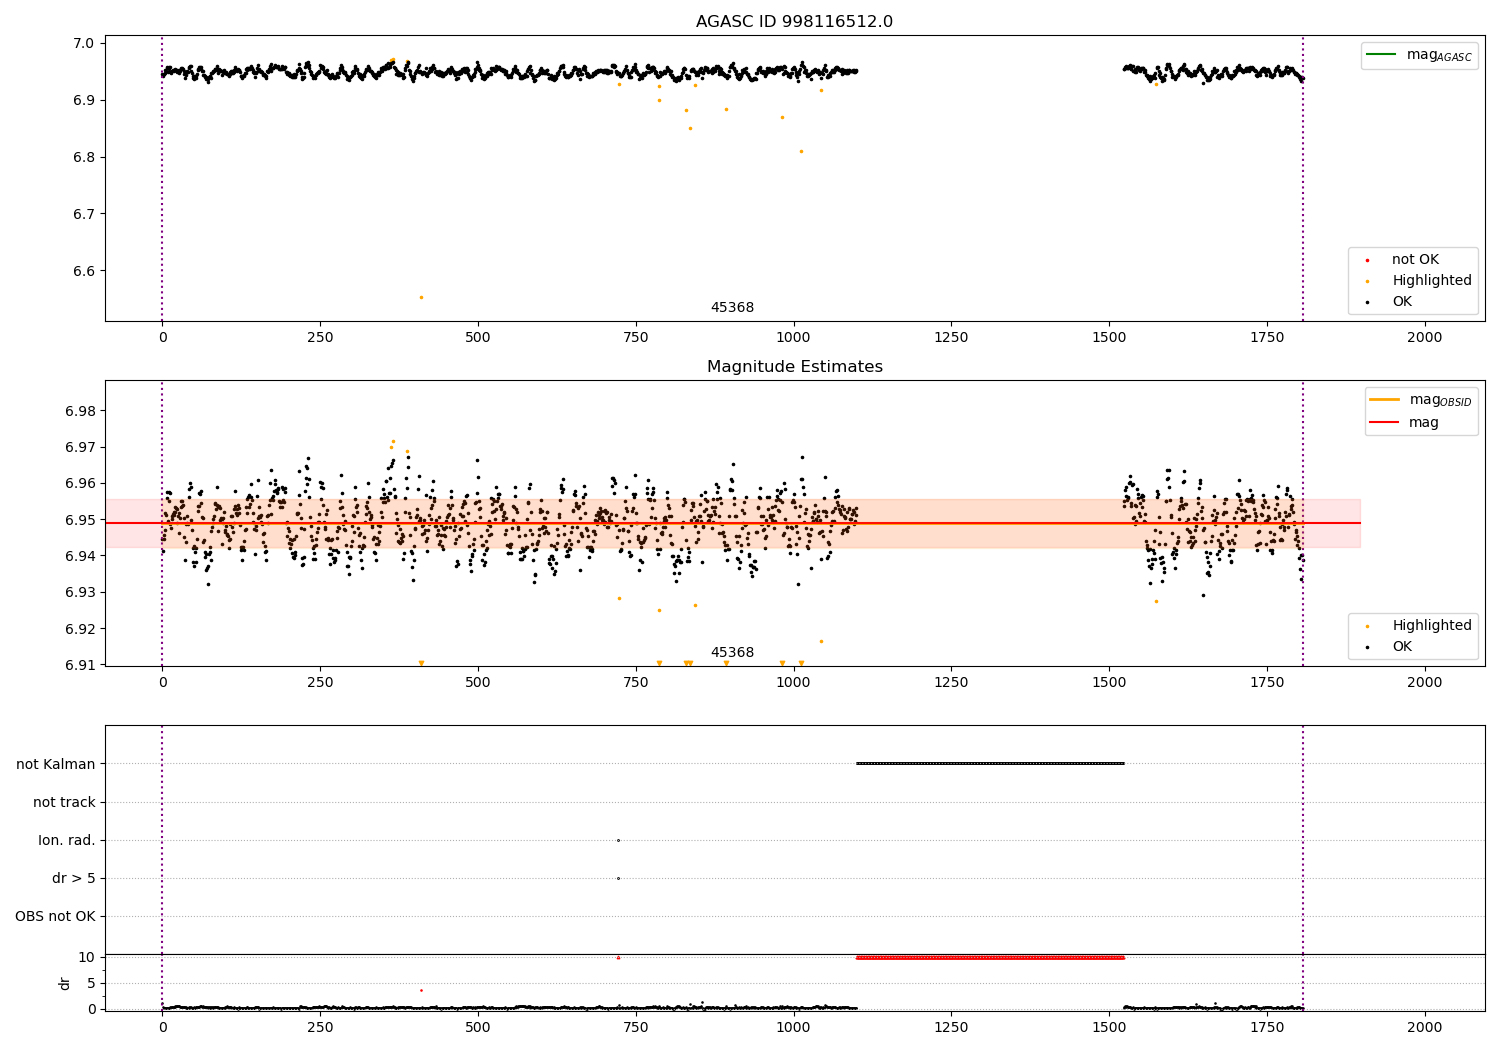This screenshot has width=1500, height=1050.
Task: Click the 'not track' row label
Action: click(64, 802)
